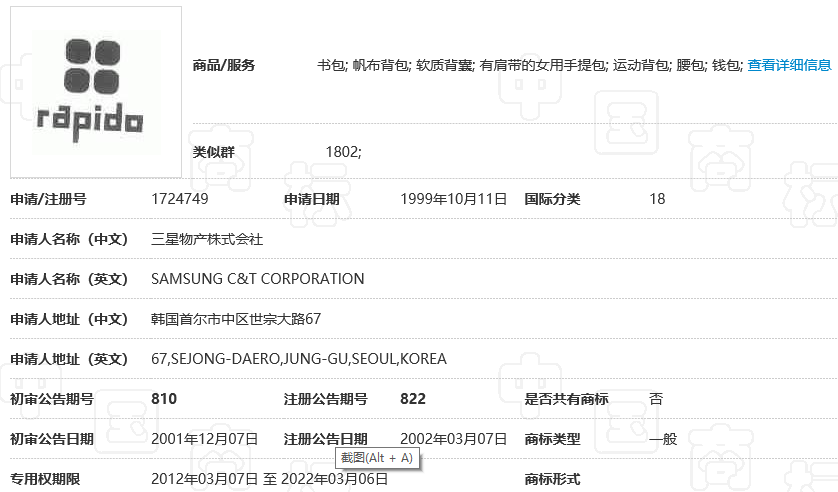Click exclusive rights period 2012年03月07日 至 2022年03月06日

pos(269,479)
